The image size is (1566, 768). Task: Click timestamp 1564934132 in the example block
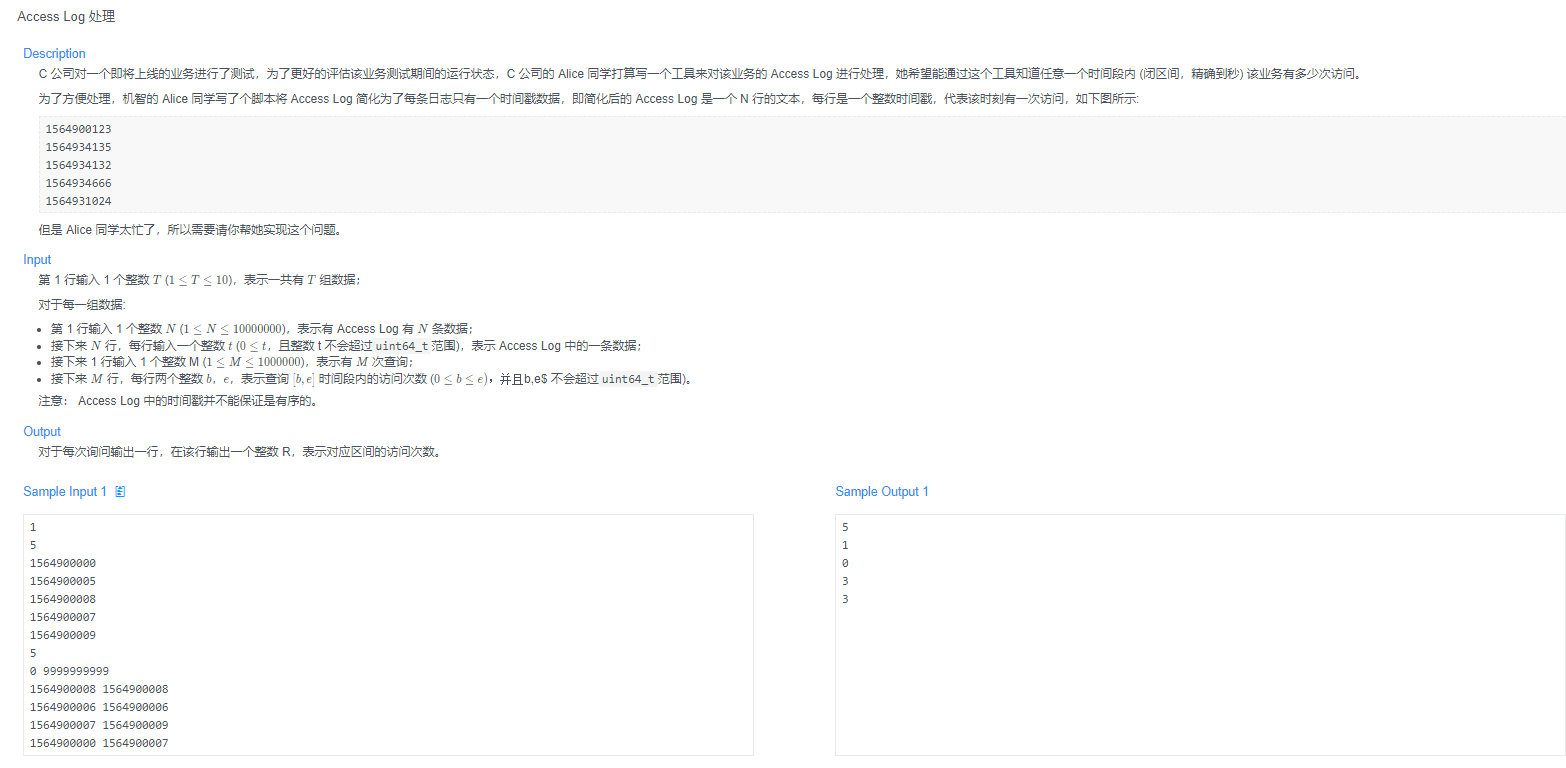78,165
